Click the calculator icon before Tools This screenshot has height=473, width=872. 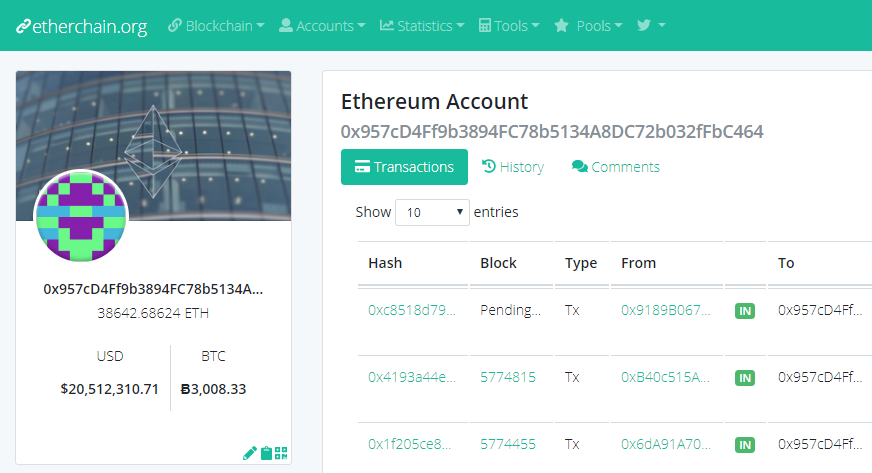tap(485, 25)
